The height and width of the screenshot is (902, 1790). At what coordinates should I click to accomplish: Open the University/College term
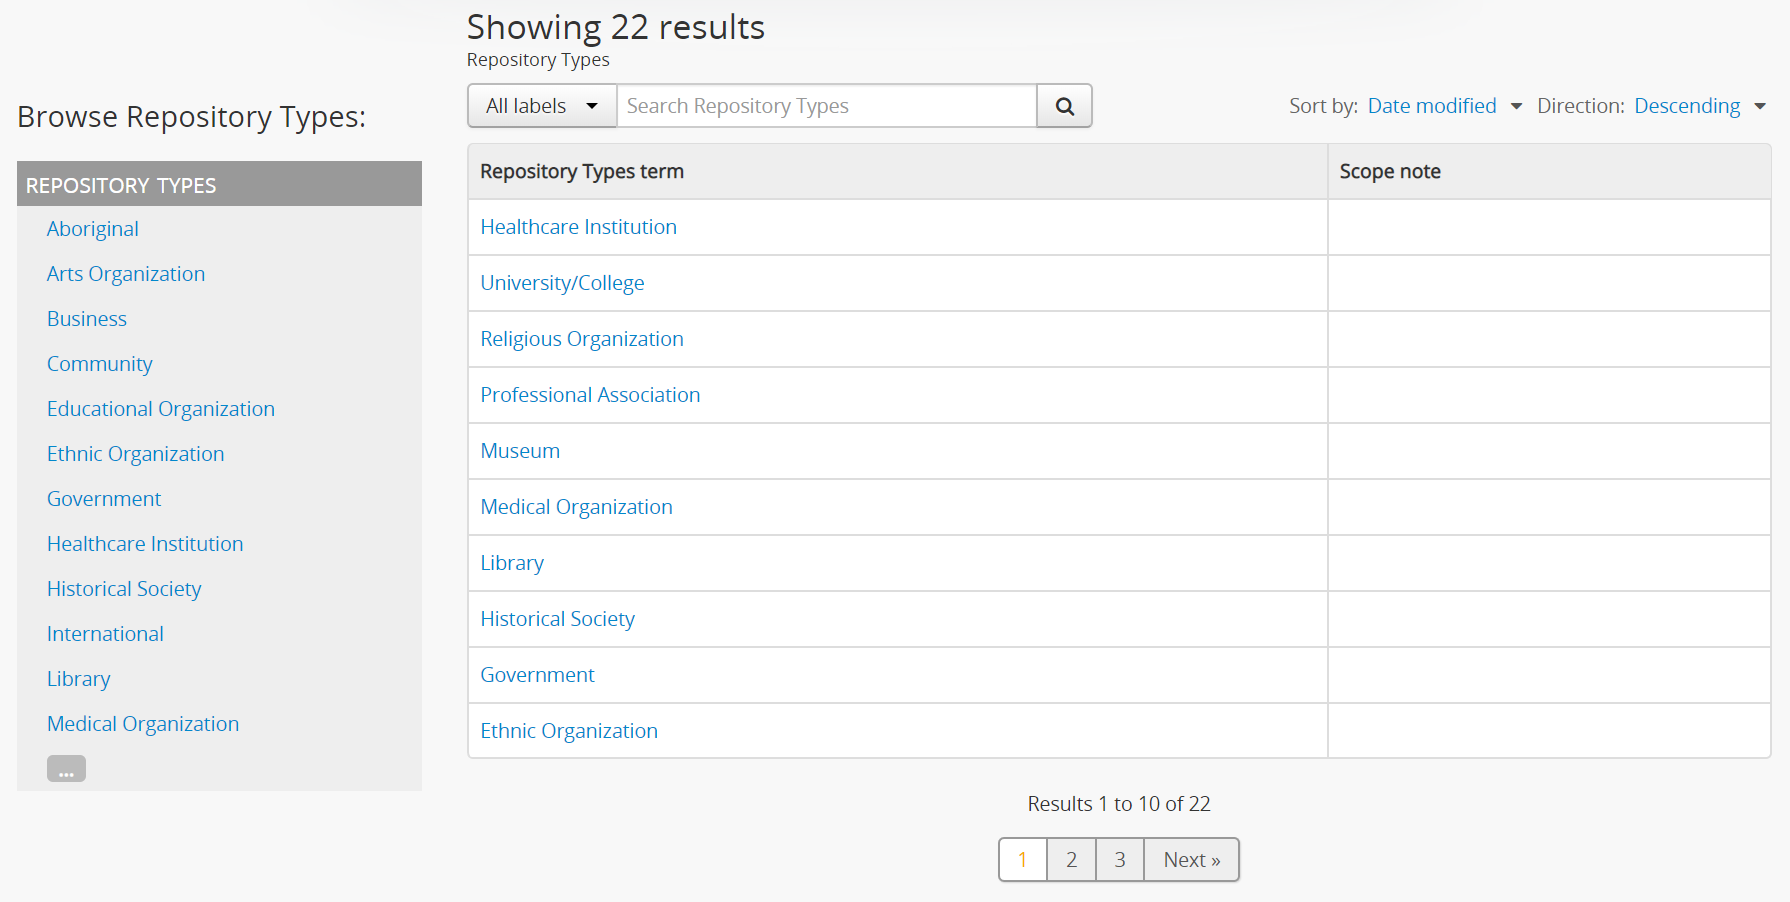click(562, 283)
